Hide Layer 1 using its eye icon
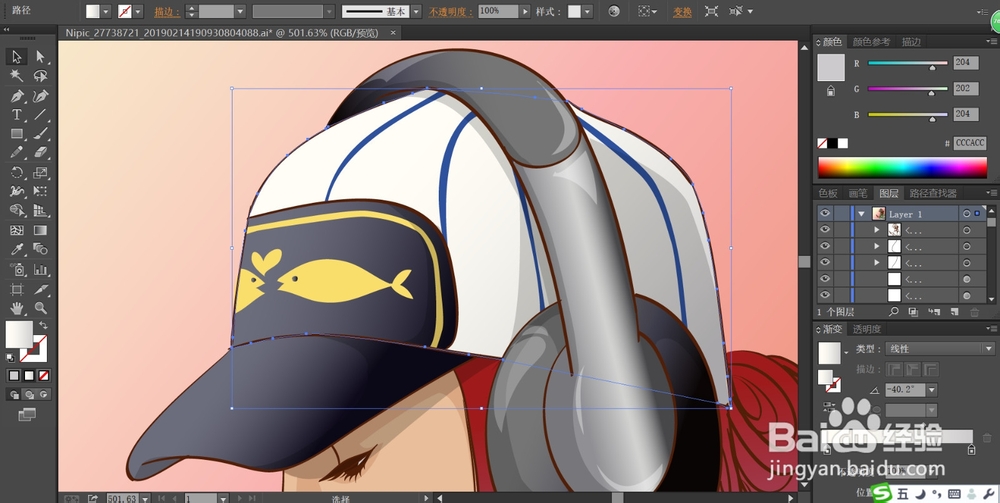 tap(825, 214)
